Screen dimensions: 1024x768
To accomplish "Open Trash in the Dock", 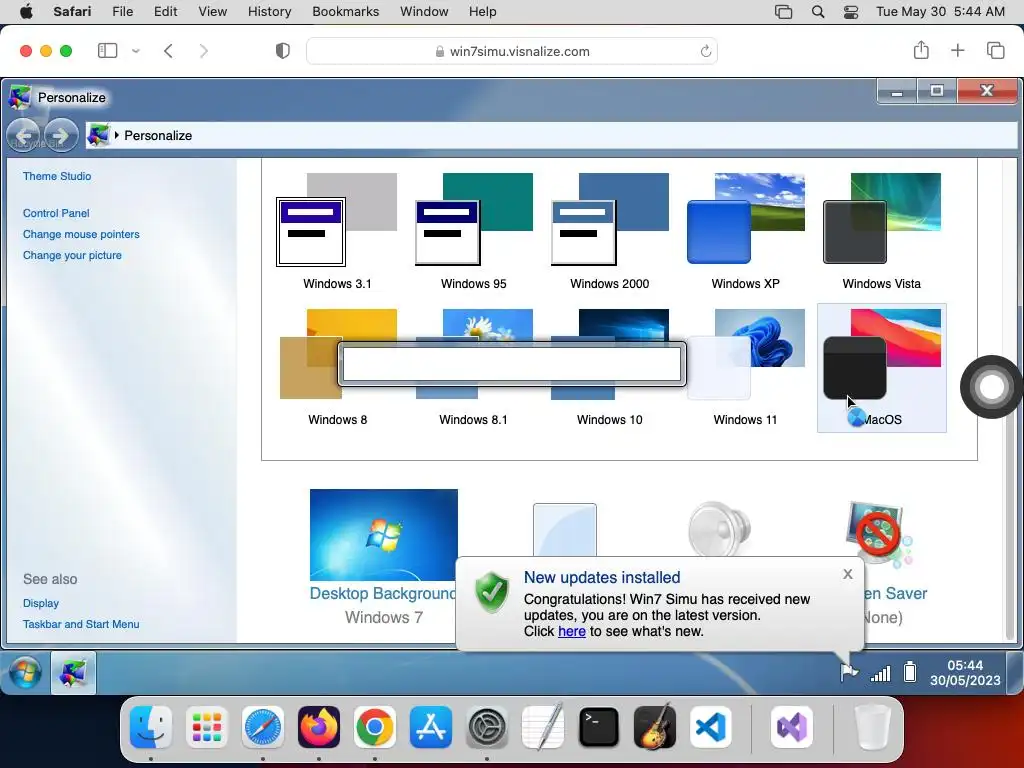I will pos(872,727).
